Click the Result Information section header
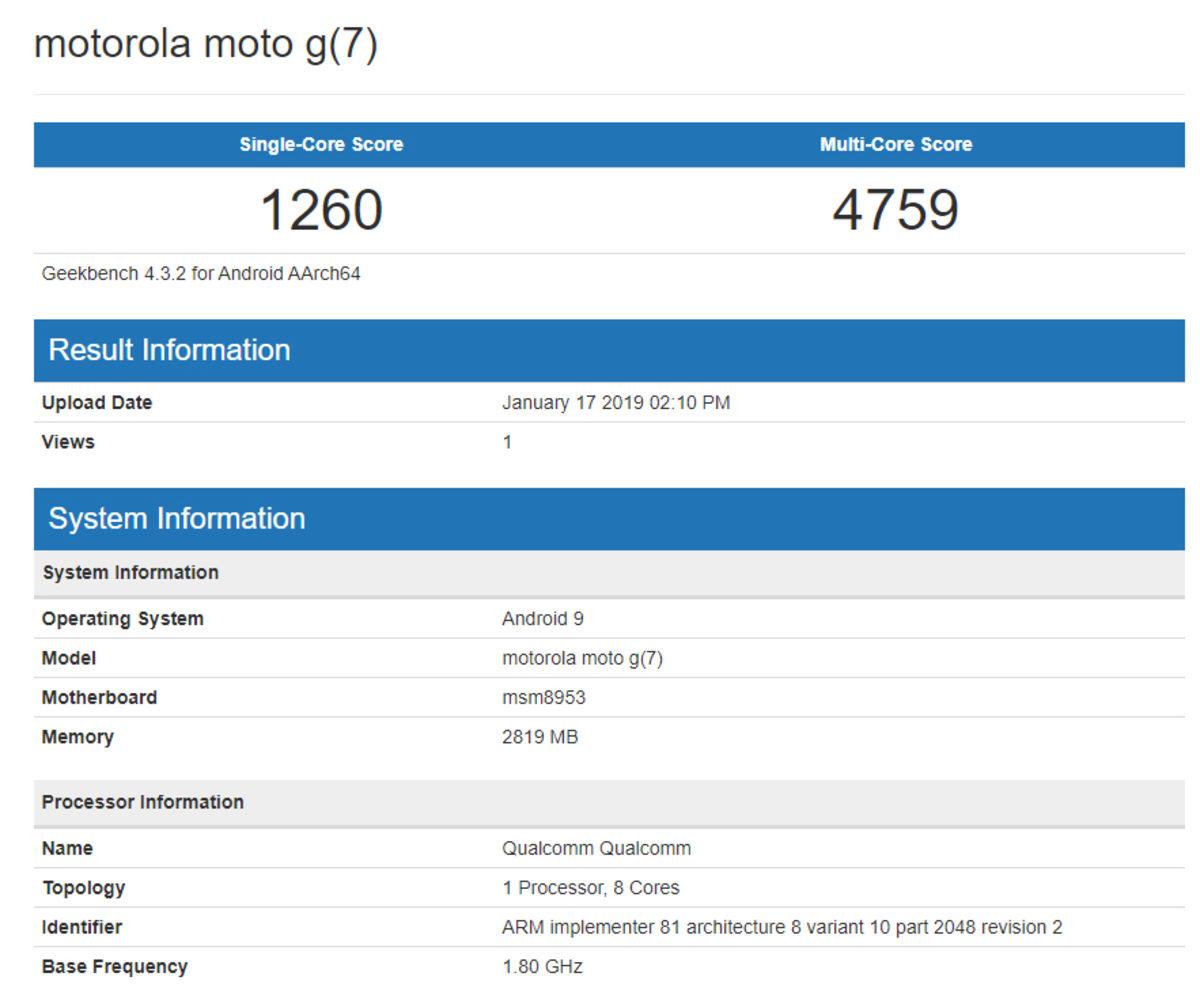This screenshot has width=1200, height=988. (170, 349)
